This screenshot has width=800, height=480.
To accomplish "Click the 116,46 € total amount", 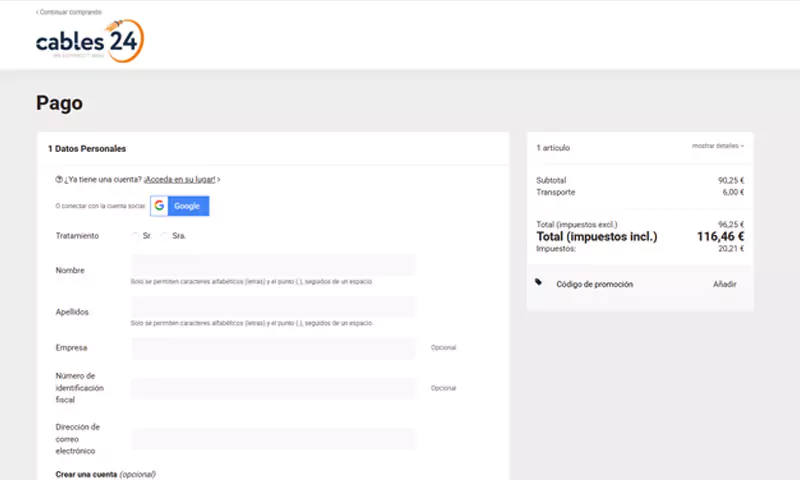I will coord(720,237).
